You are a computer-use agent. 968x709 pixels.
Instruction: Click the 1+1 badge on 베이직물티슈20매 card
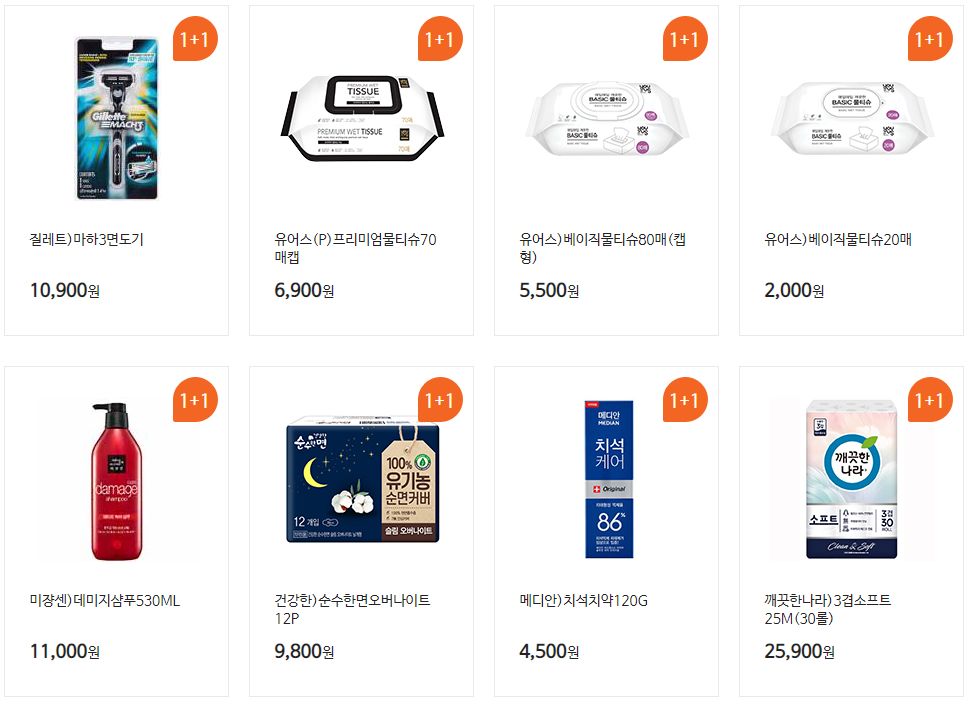[x=930, y=39]
